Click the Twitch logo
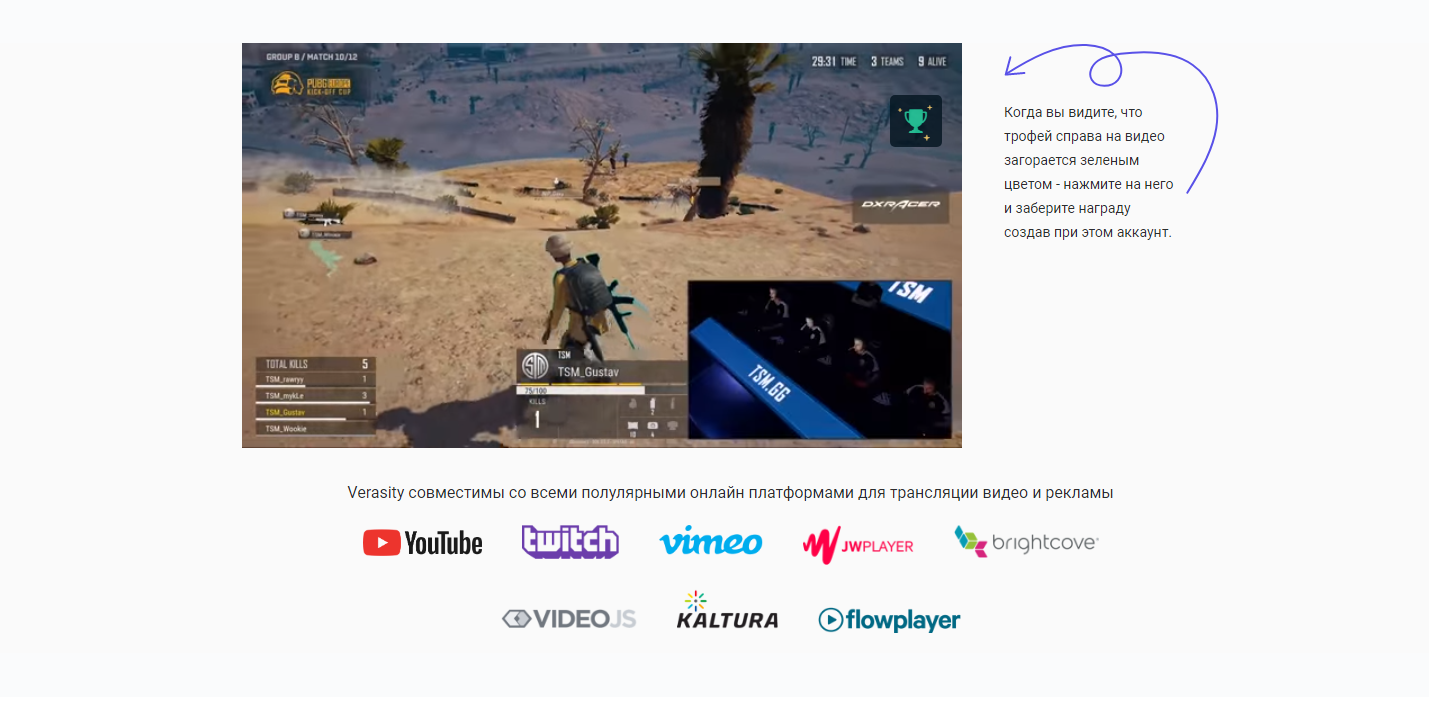The image size is (1429, 710). tap(570, 541)
